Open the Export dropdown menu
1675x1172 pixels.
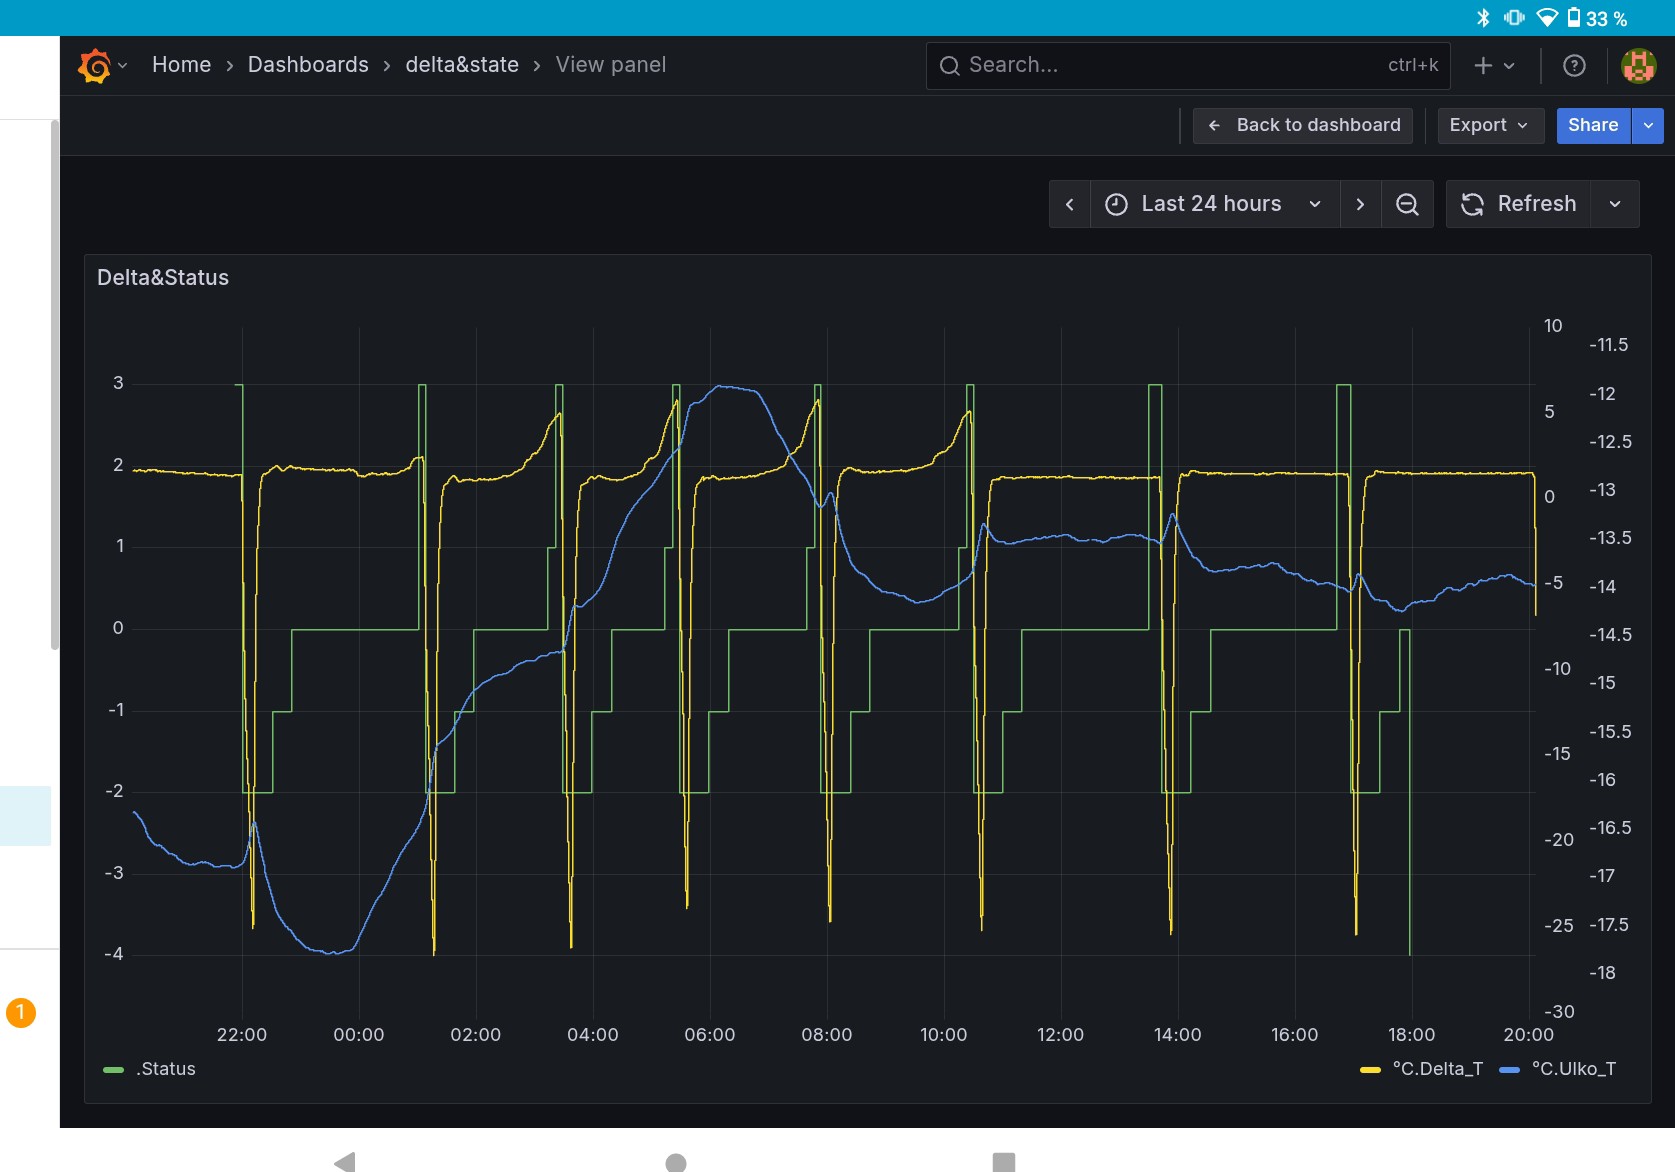[1489, 125]
